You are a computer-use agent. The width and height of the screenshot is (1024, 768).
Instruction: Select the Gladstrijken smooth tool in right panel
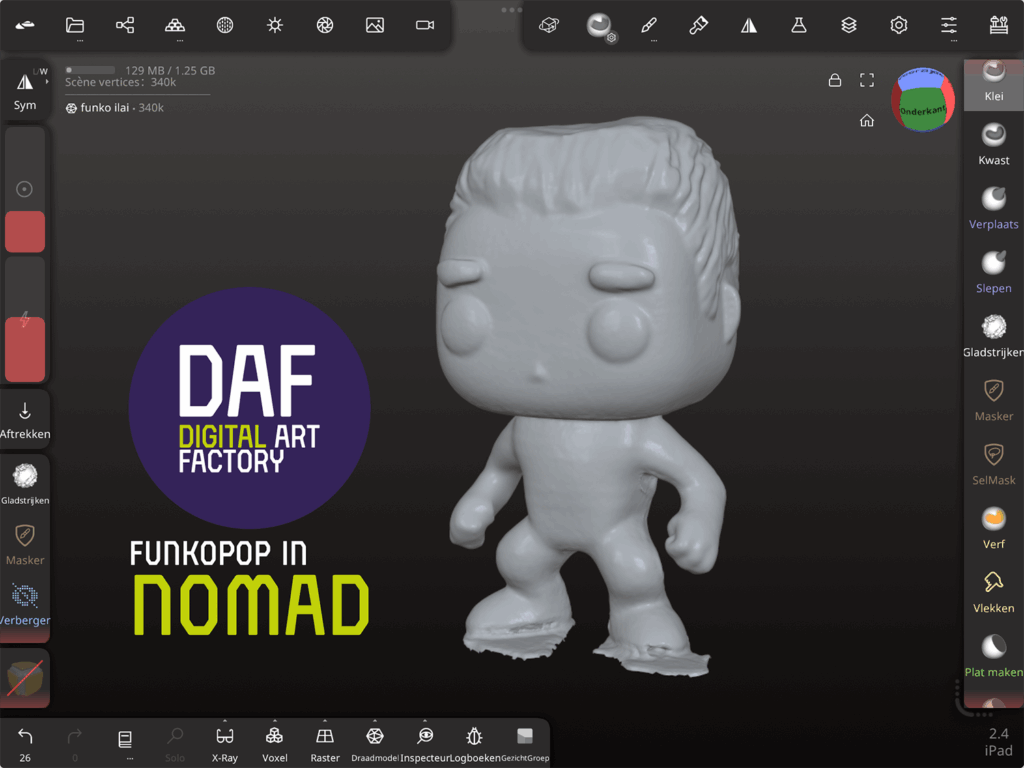pos(994,336)
